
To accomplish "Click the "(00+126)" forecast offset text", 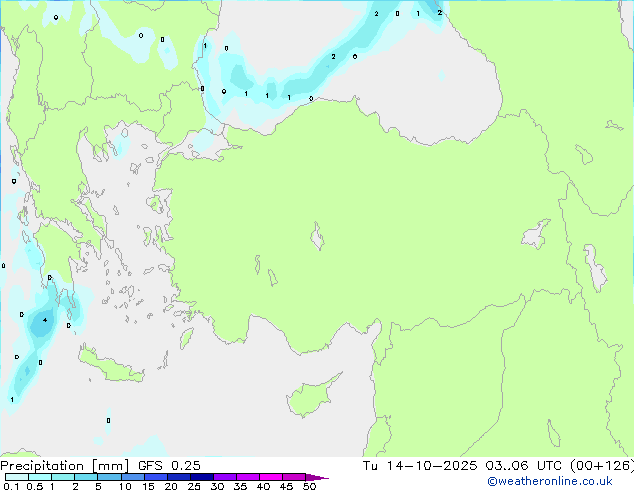I will (602, 466).
